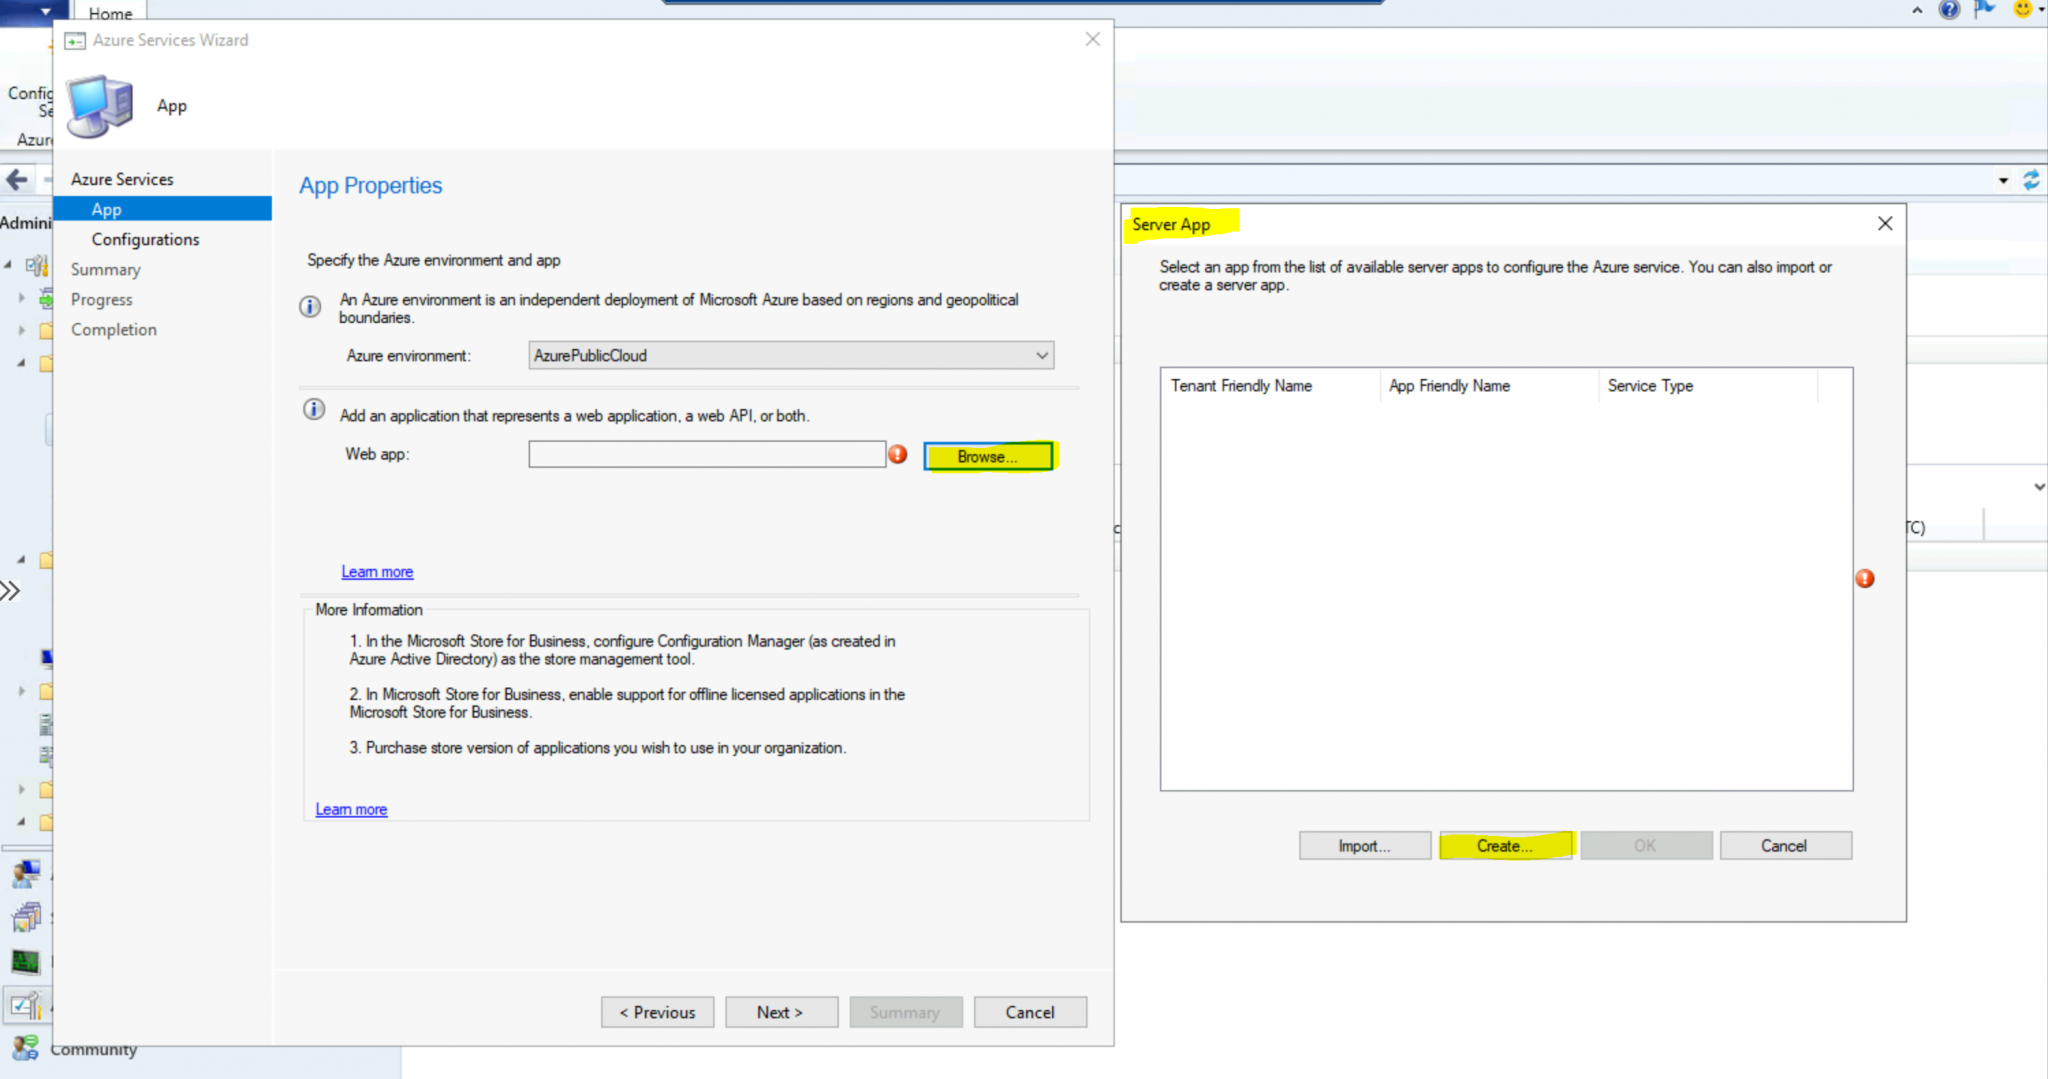Click the back navigation arrow
This screenshot has height=1079, width=2048.
tap(15, 180)
